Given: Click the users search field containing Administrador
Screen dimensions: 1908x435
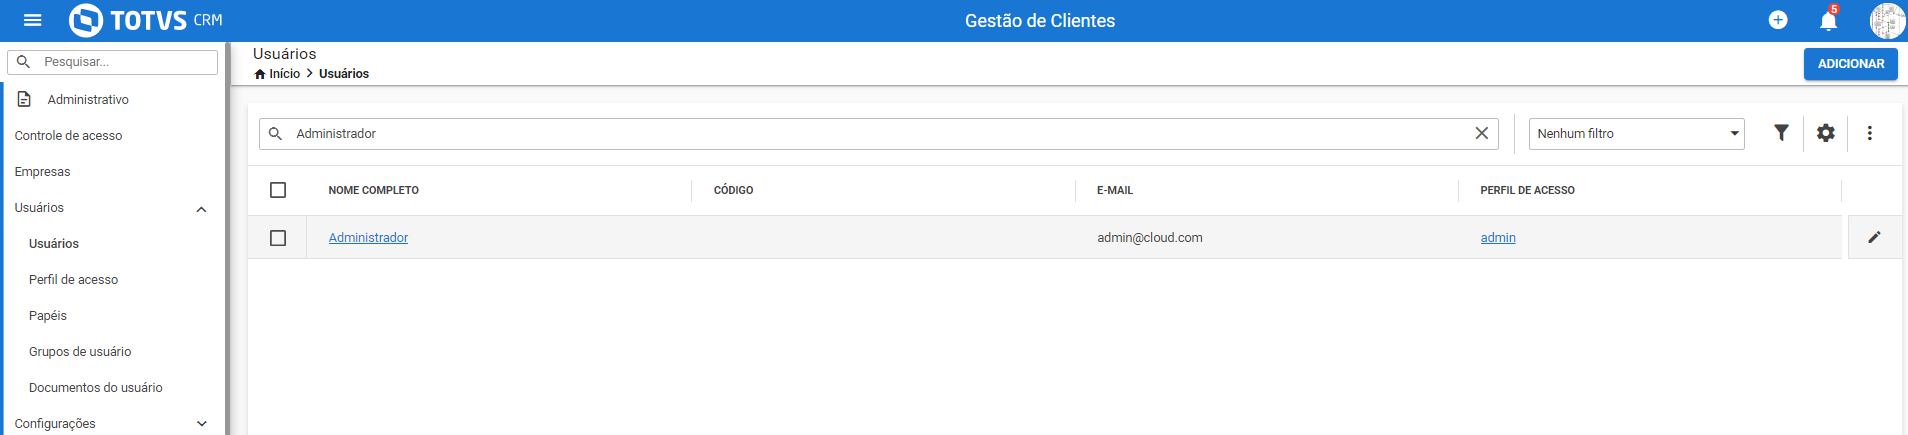Looking at the screenshot, I should (x=878, y=134).
